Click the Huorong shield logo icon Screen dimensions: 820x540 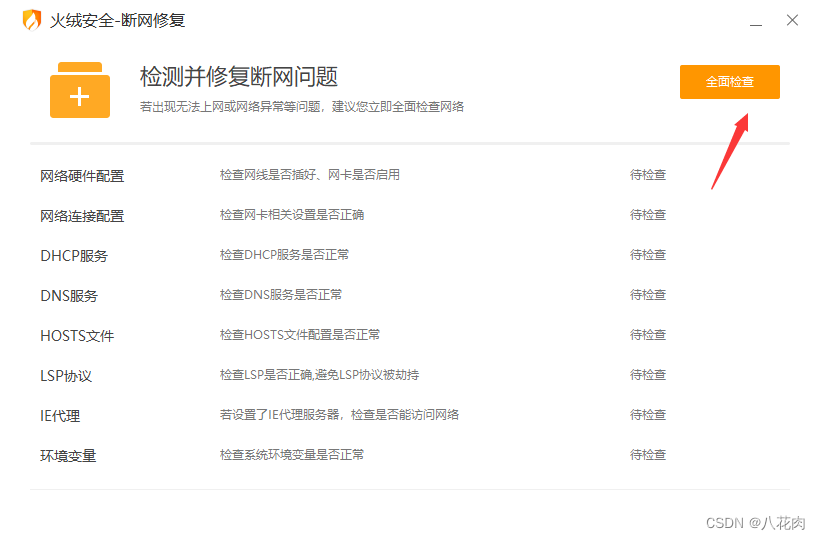pos(32,20)
